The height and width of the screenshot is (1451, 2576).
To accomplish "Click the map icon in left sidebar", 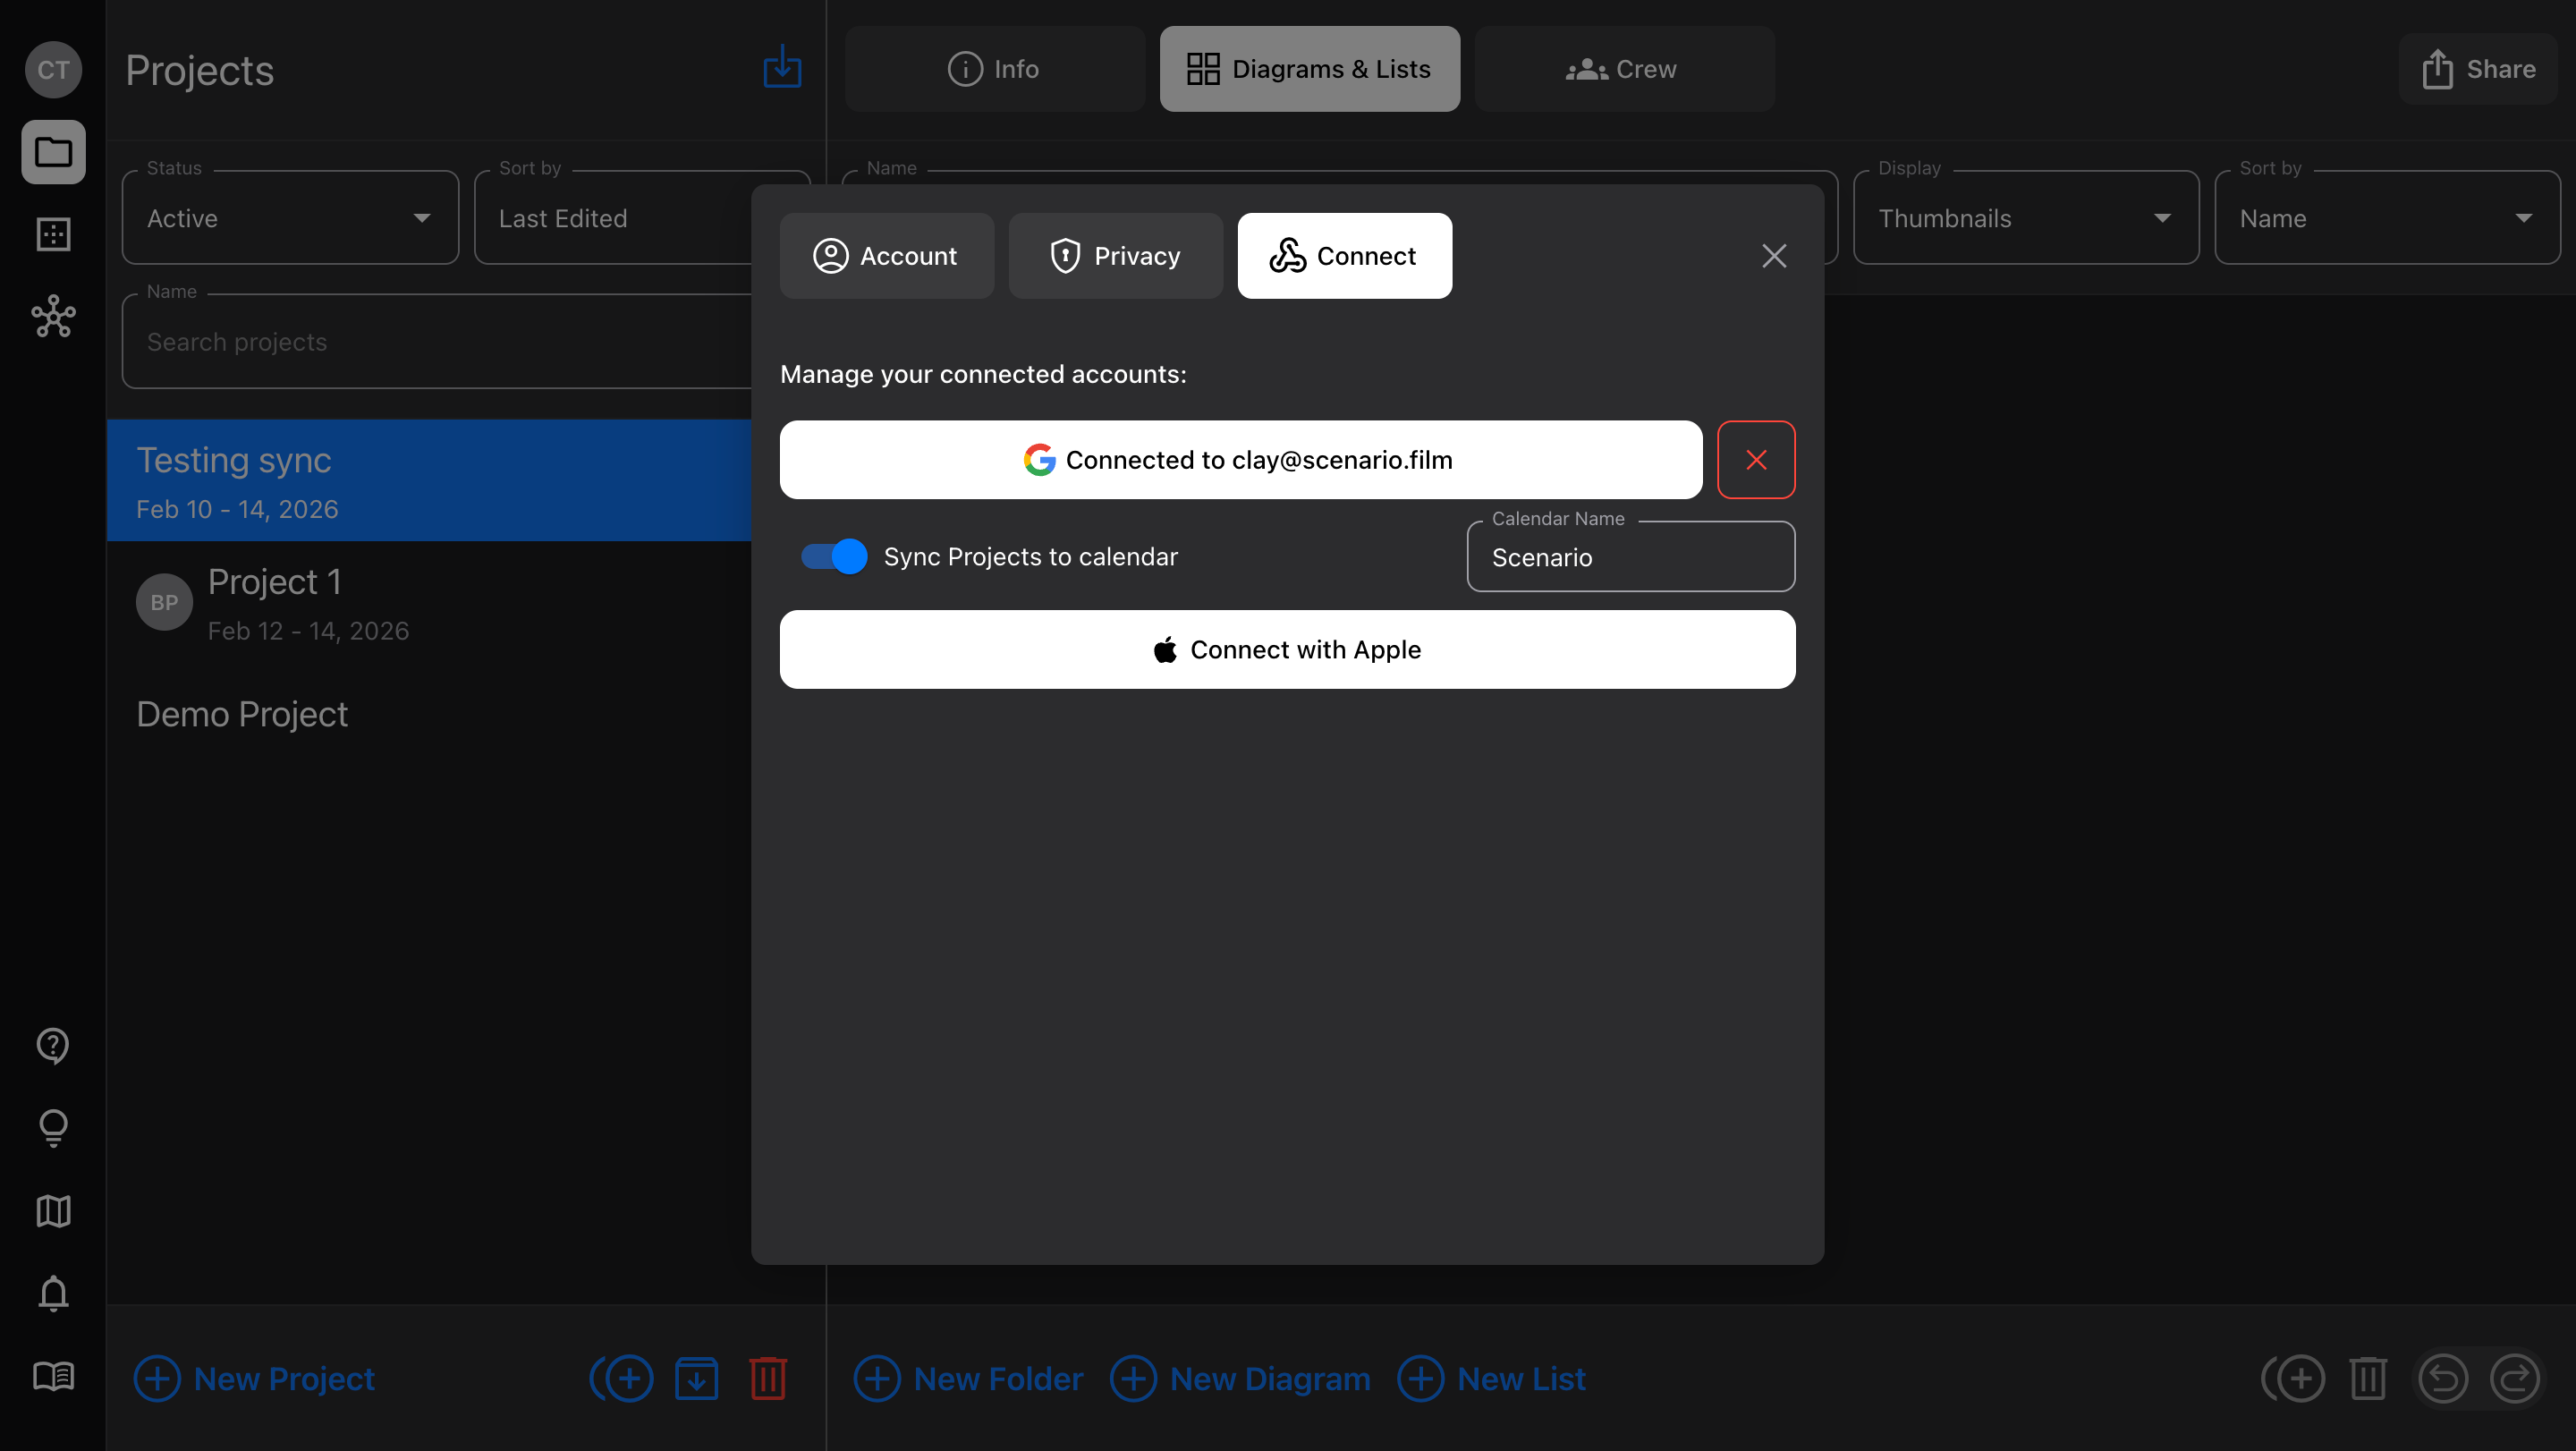I will pos(53,1211).
